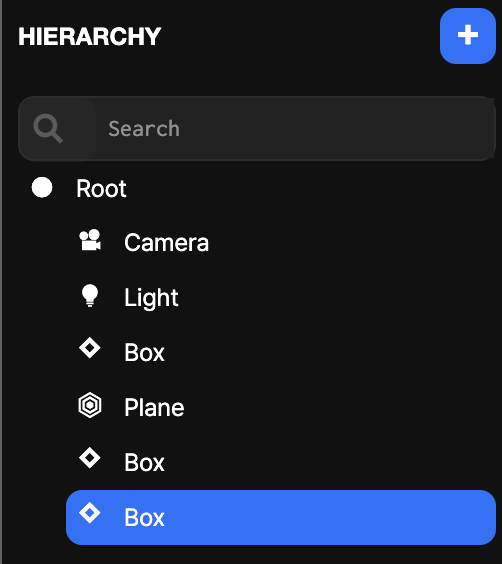Click the light bulb icon
Screen dimensions: 502x564
[x=90, y=295]
